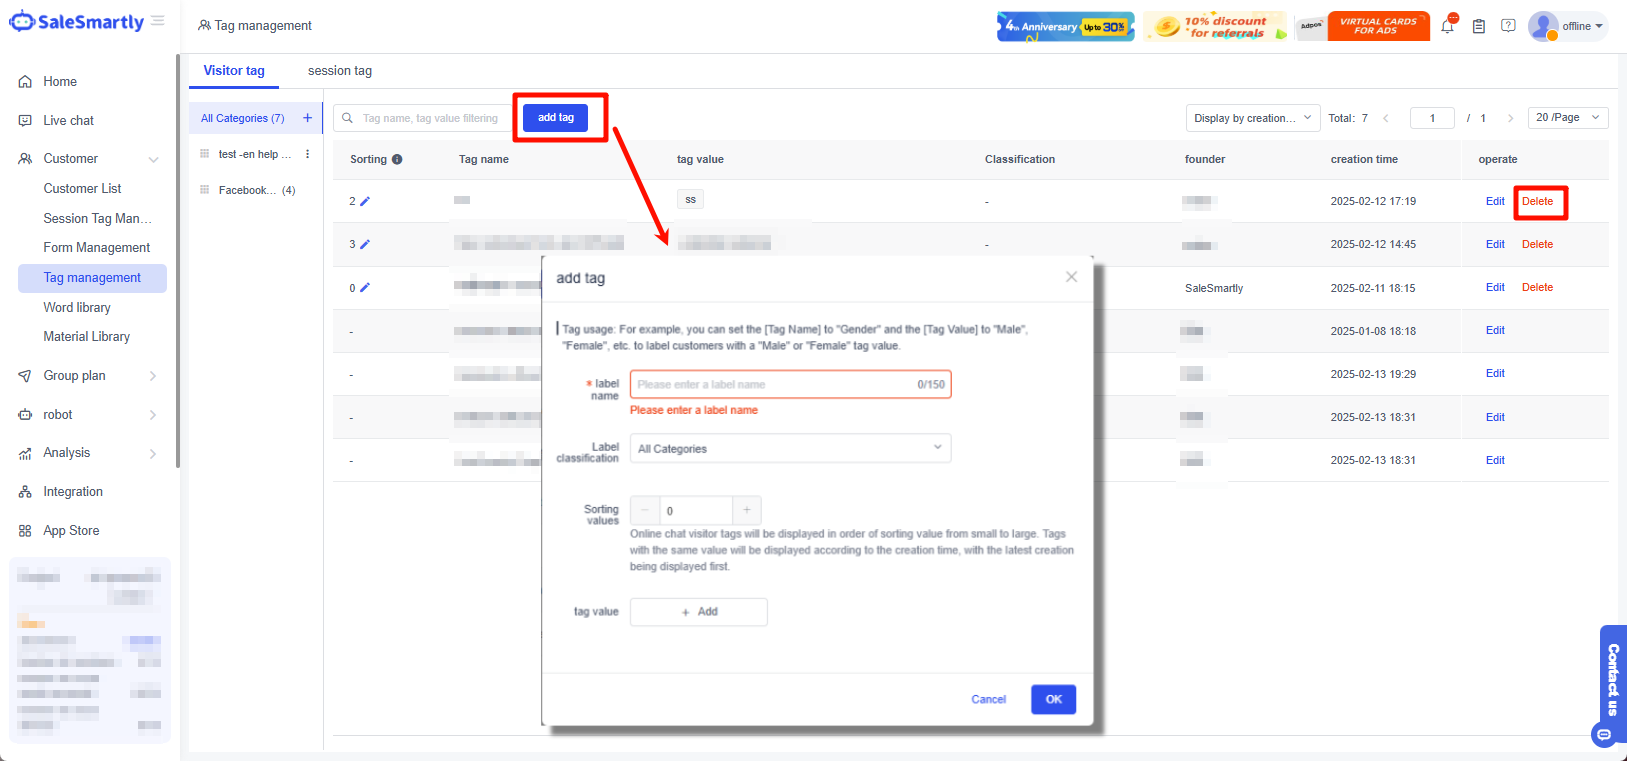Click the sorting value number field
Image resolution: width=1627 pixels, height=761 pixels.
[x=696, y=510]
